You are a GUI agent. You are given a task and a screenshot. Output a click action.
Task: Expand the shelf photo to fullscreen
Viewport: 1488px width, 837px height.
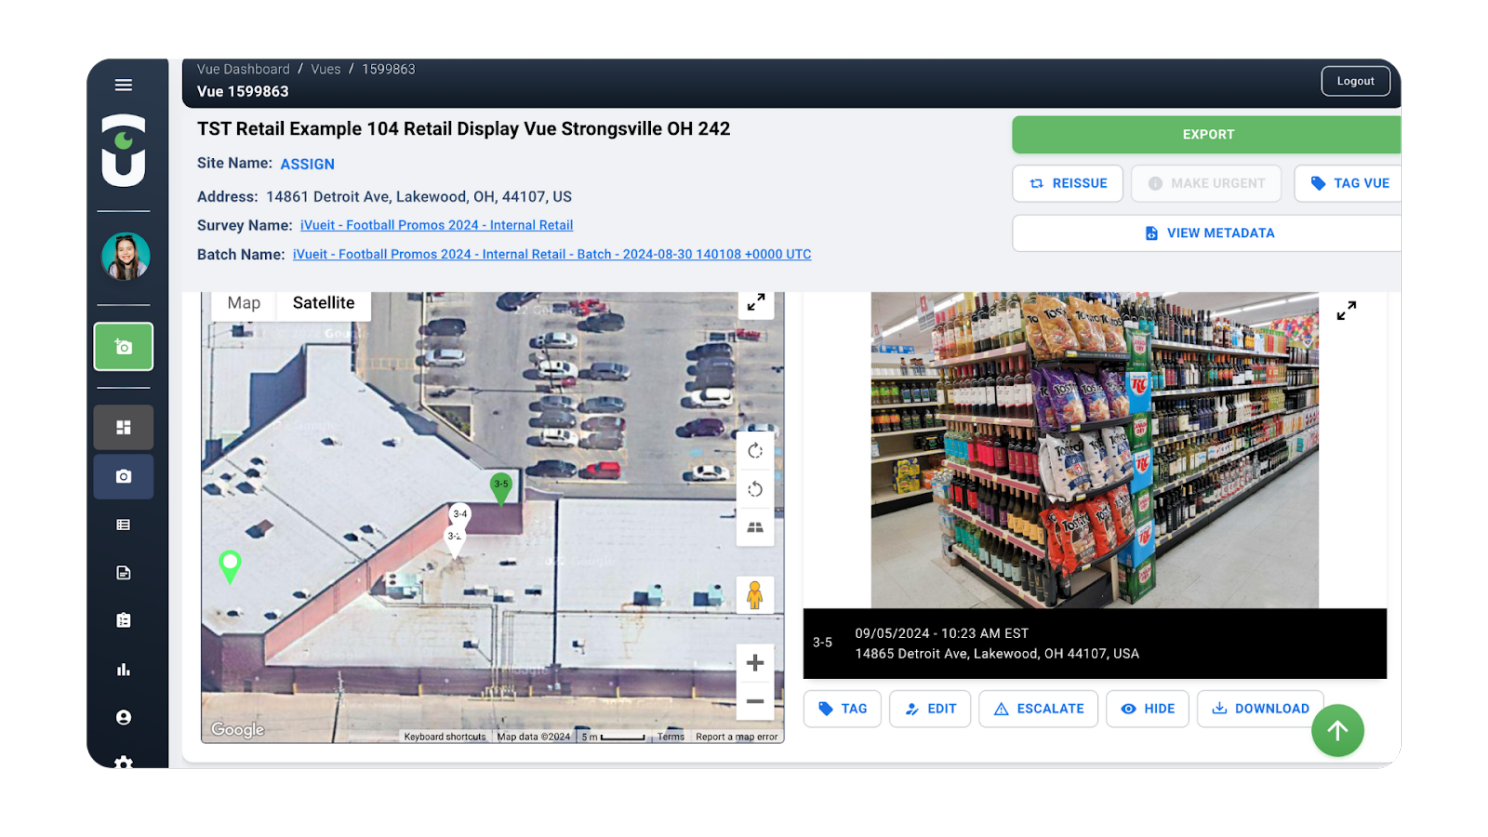point(1346,311)
